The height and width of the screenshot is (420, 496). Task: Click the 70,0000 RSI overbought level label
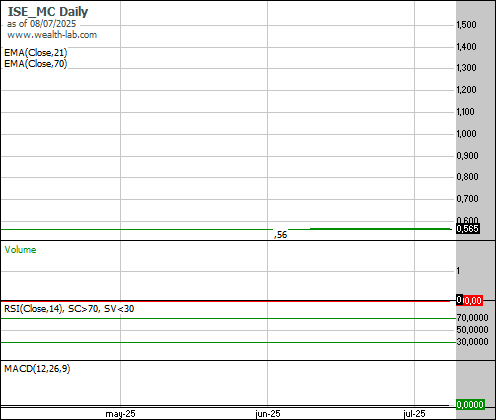[472, 318]
